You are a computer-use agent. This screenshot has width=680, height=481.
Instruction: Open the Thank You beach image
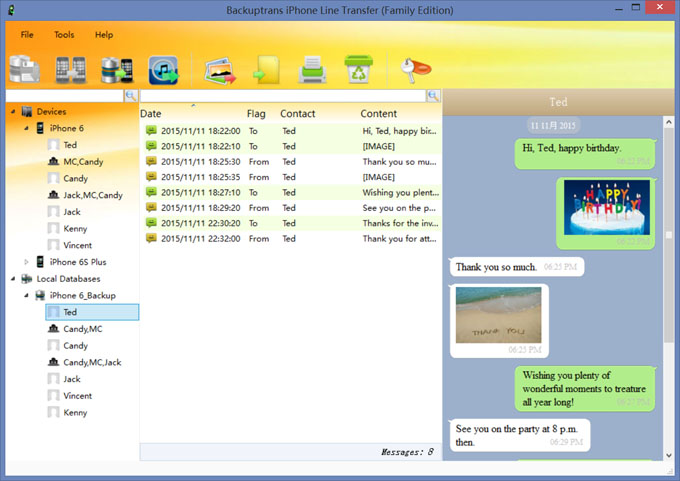coord(498,315)
